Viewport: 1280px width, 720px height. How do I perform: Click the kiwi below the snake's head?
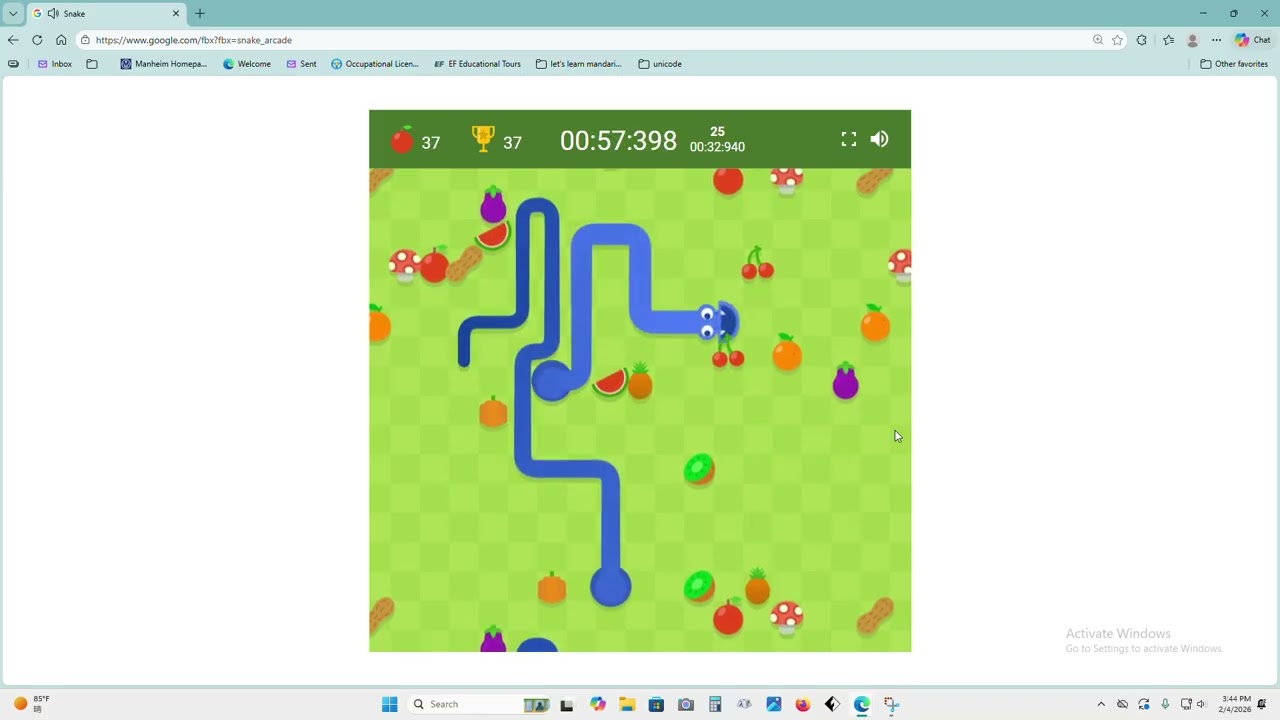click(x=699, y=469)
